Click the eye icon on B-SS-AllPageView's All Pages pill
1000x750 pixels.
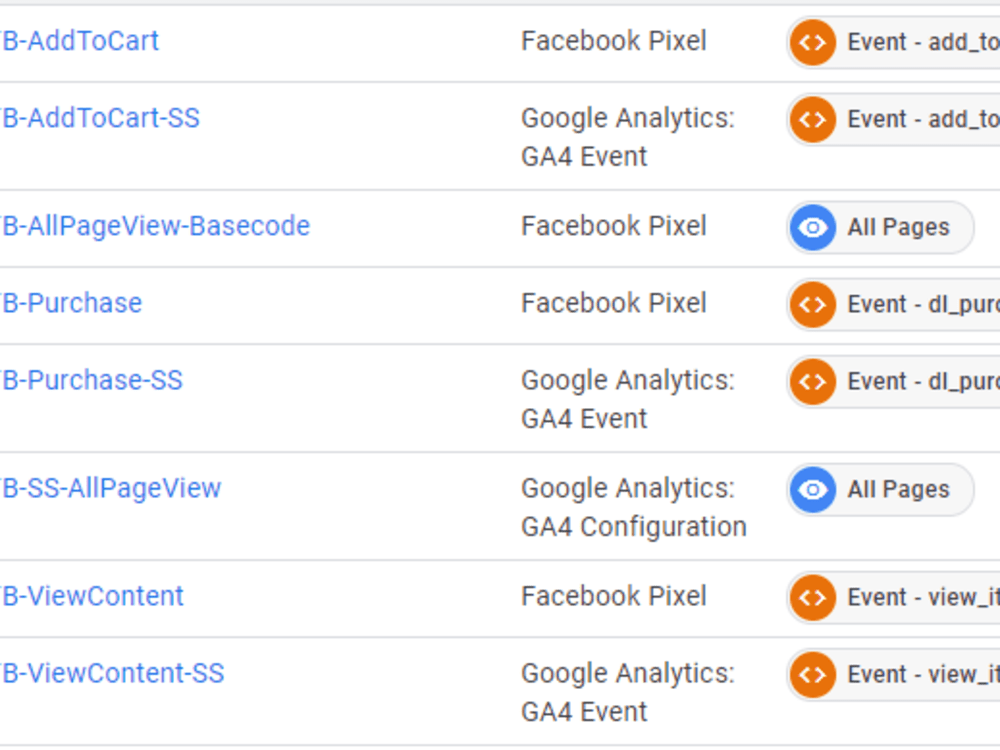coord(813,490)
